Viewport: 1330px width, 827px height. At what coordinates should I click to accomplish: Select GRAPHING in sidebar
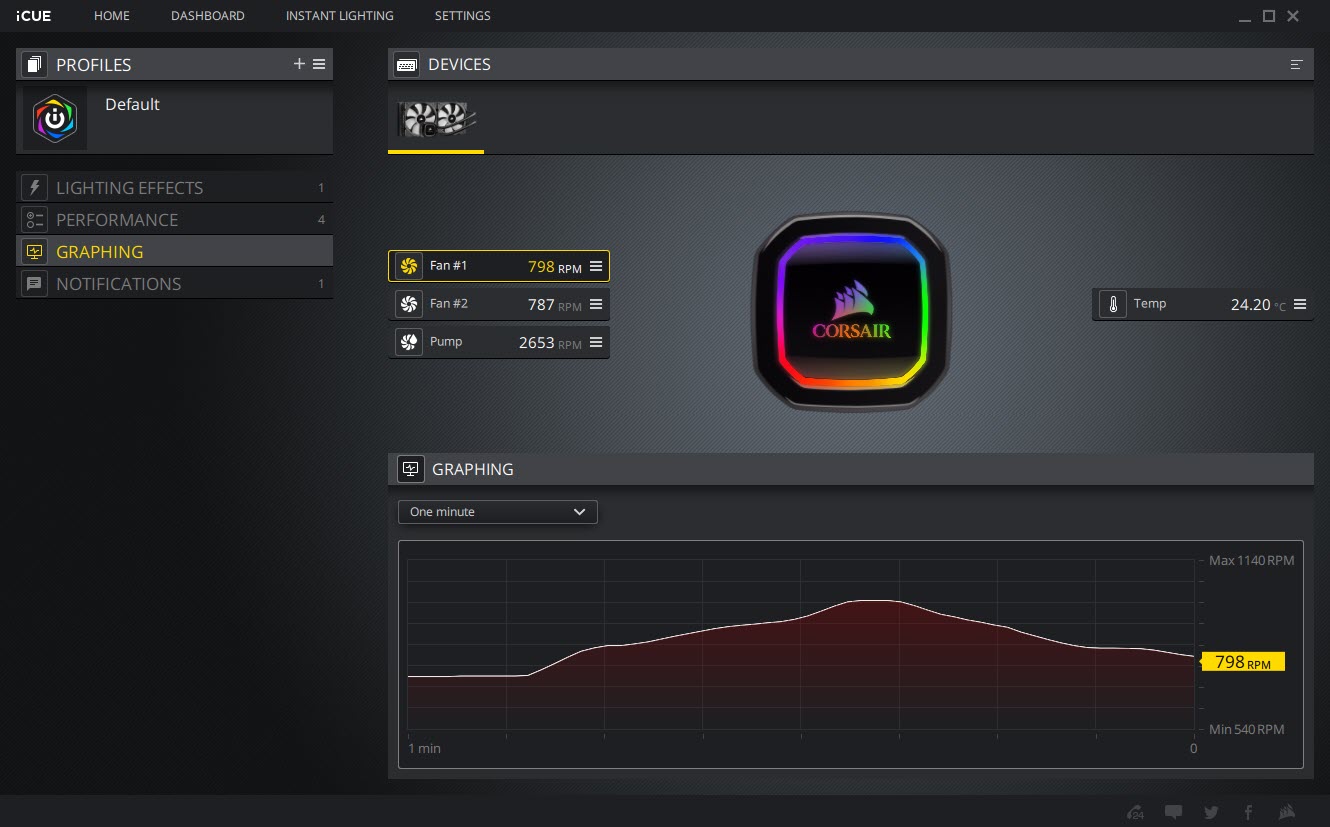(x=175, y=252)
